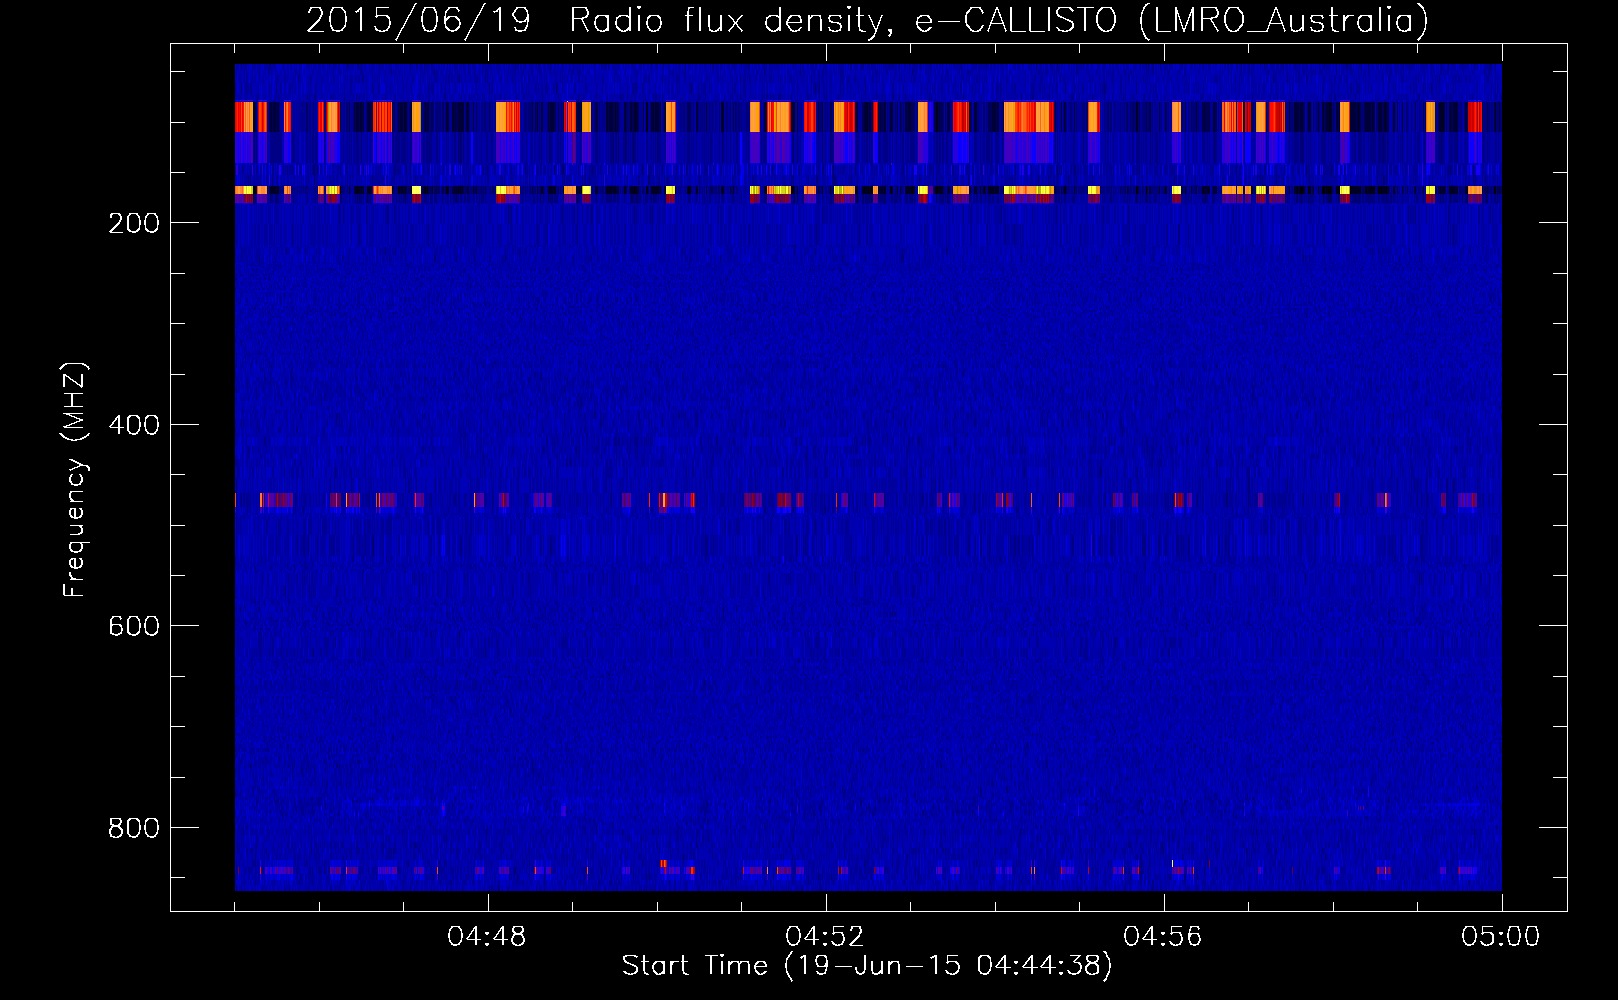Screen dimensions: 1618x1000
Task: Click the x-axis label "Start Time (19-Jun-15 04:44:38)"
Action: tap(867, 966)
